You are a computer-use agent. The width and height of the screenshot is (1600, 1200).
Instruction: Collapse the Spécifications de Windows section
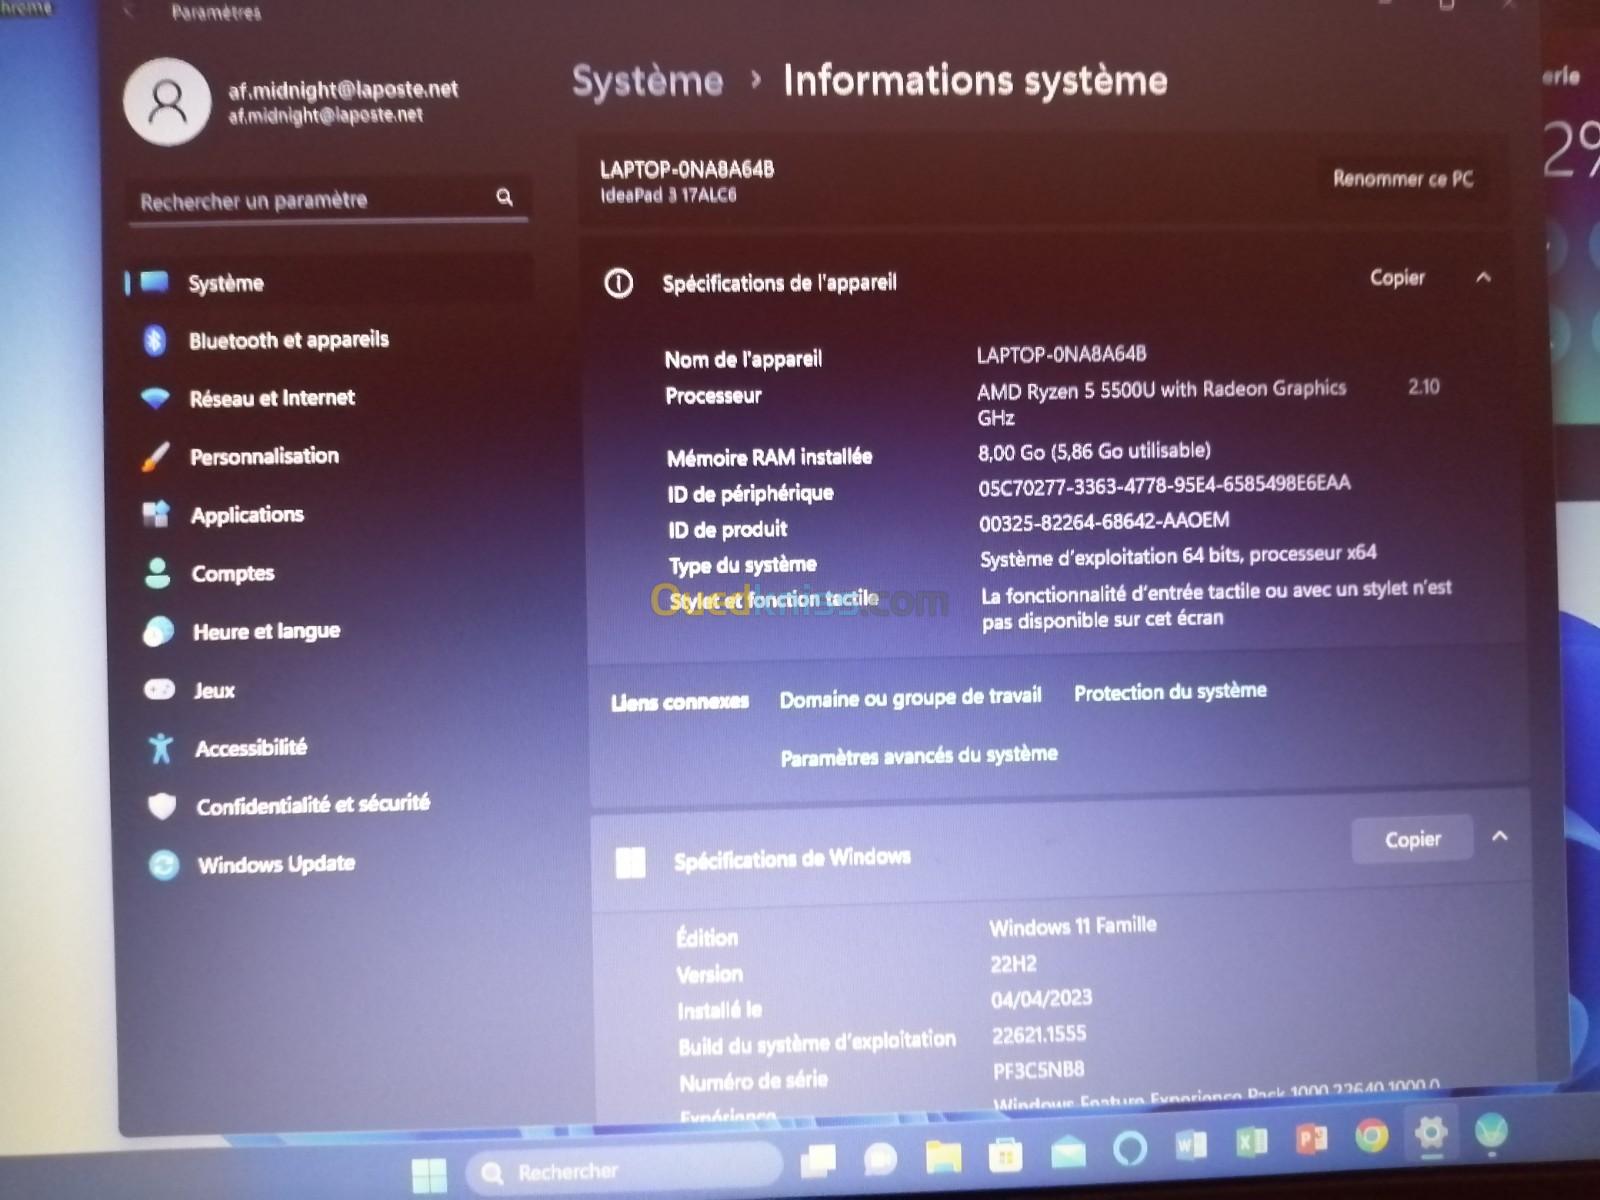(1500, 836)
